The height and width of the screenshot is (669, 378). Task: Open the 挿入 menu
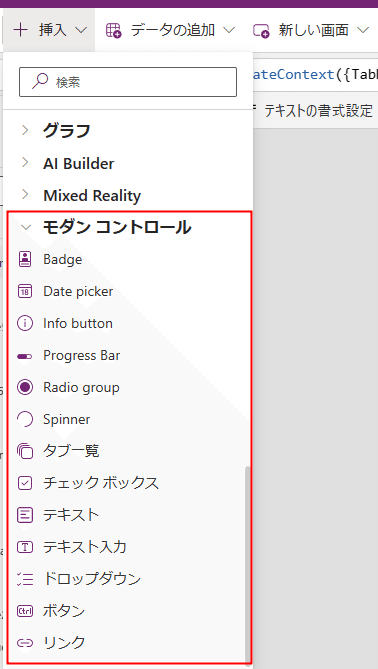click(49, 30)
